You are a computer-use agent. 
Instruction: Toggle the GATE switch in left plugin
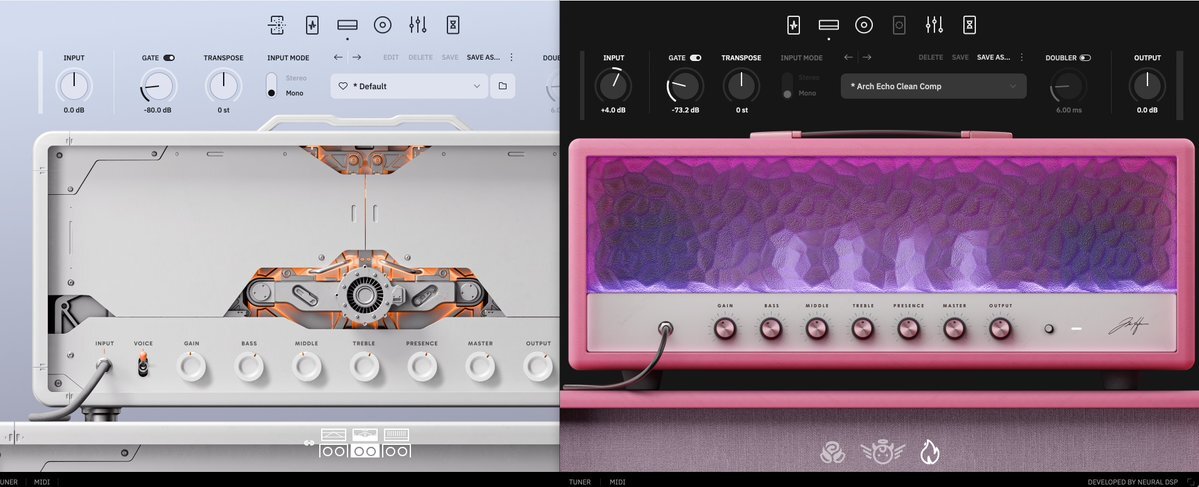169,57
